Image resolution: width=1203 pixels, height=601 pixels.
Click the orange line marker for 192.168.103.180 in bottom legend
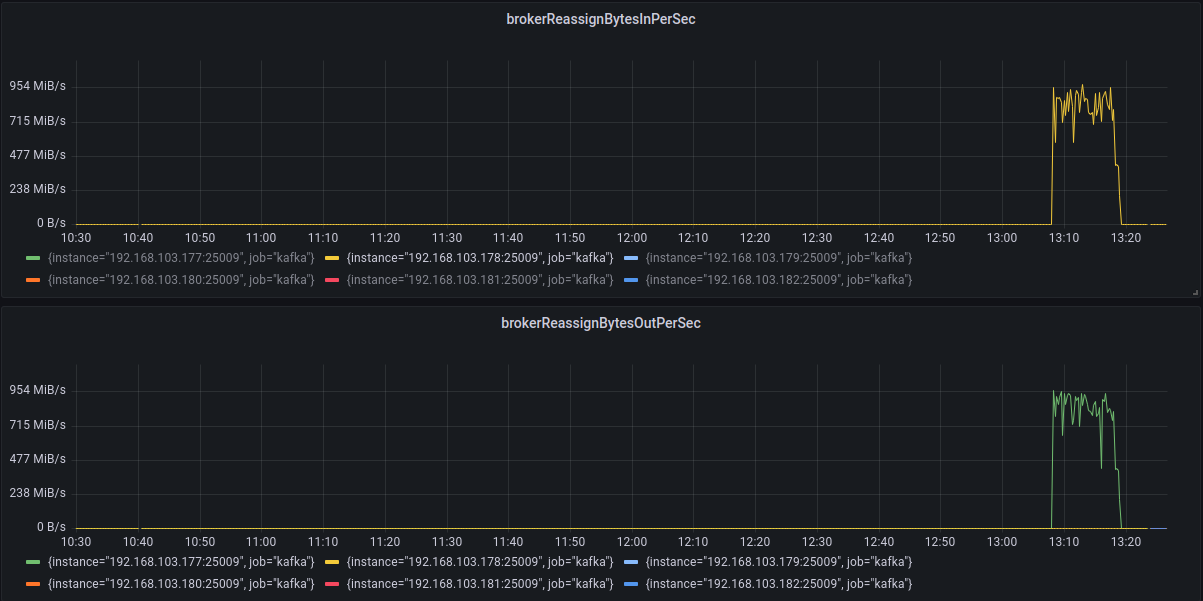[x=34, y=583]
